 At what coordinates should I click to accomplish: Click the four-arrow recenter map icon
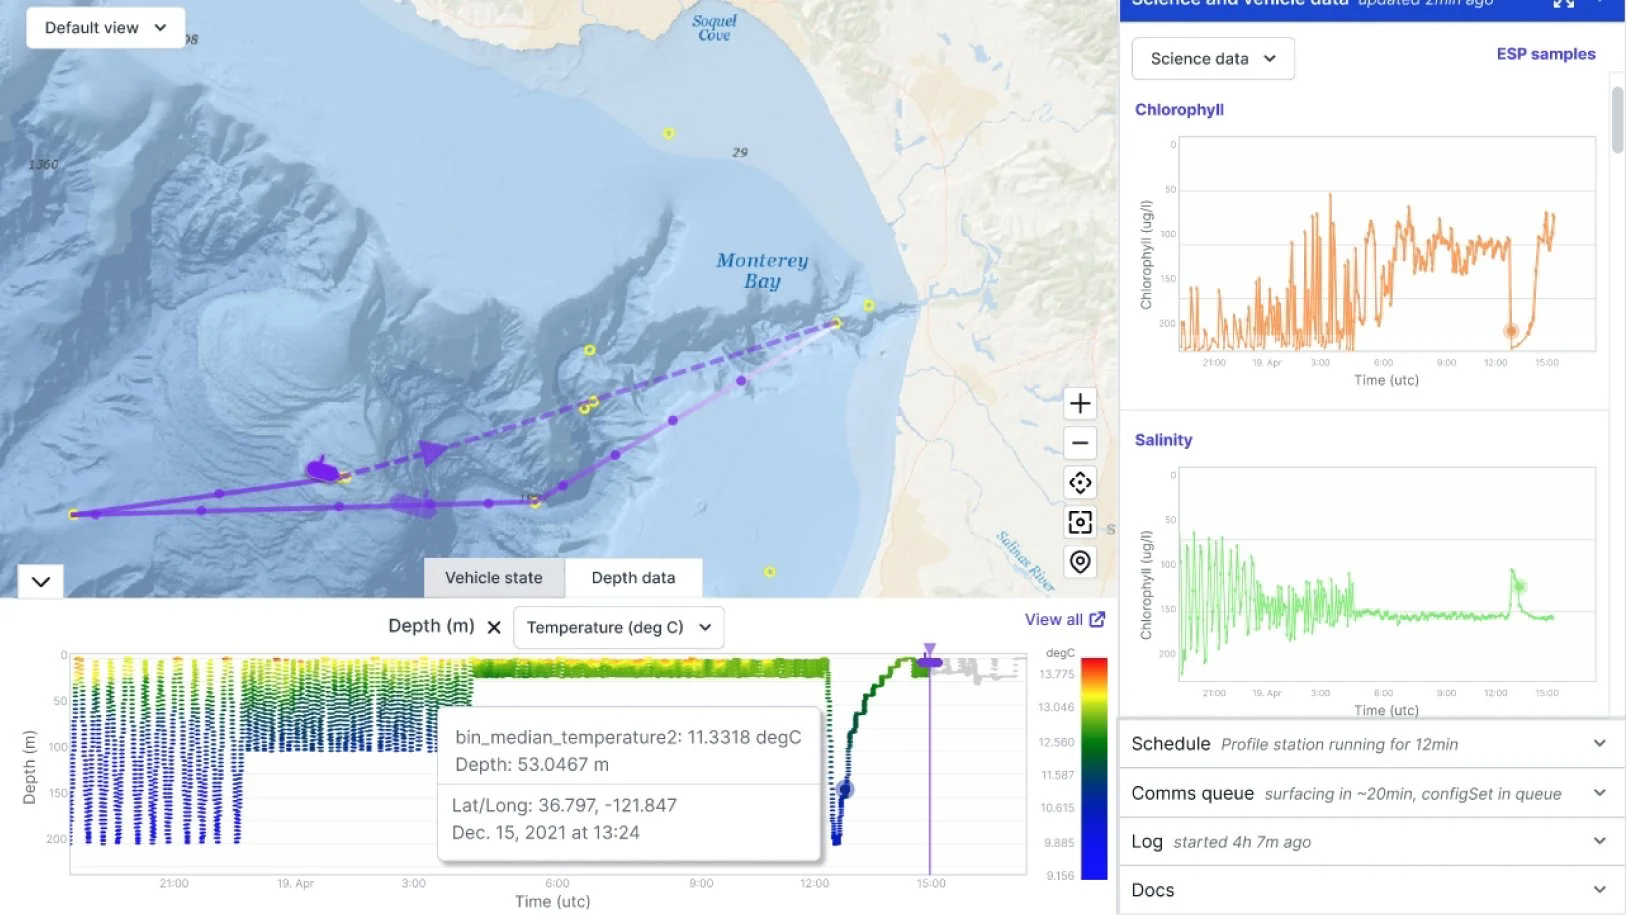click(1080, 483)
